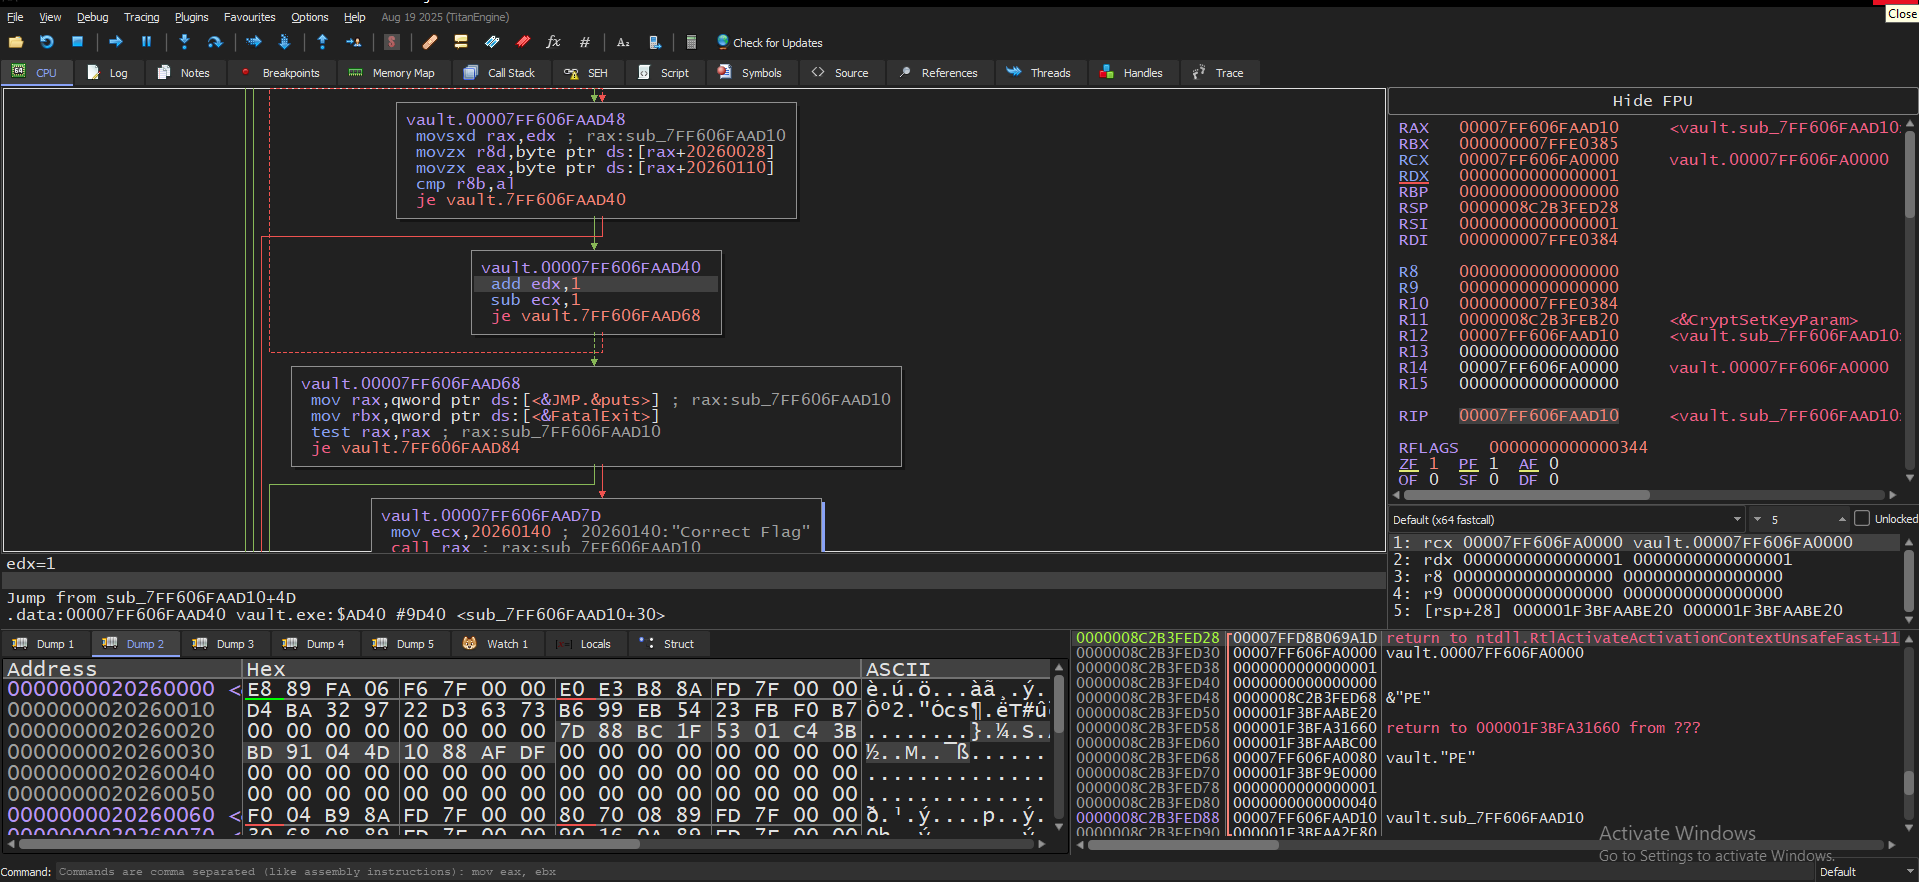Click Check for Updates

click(770, 43)
